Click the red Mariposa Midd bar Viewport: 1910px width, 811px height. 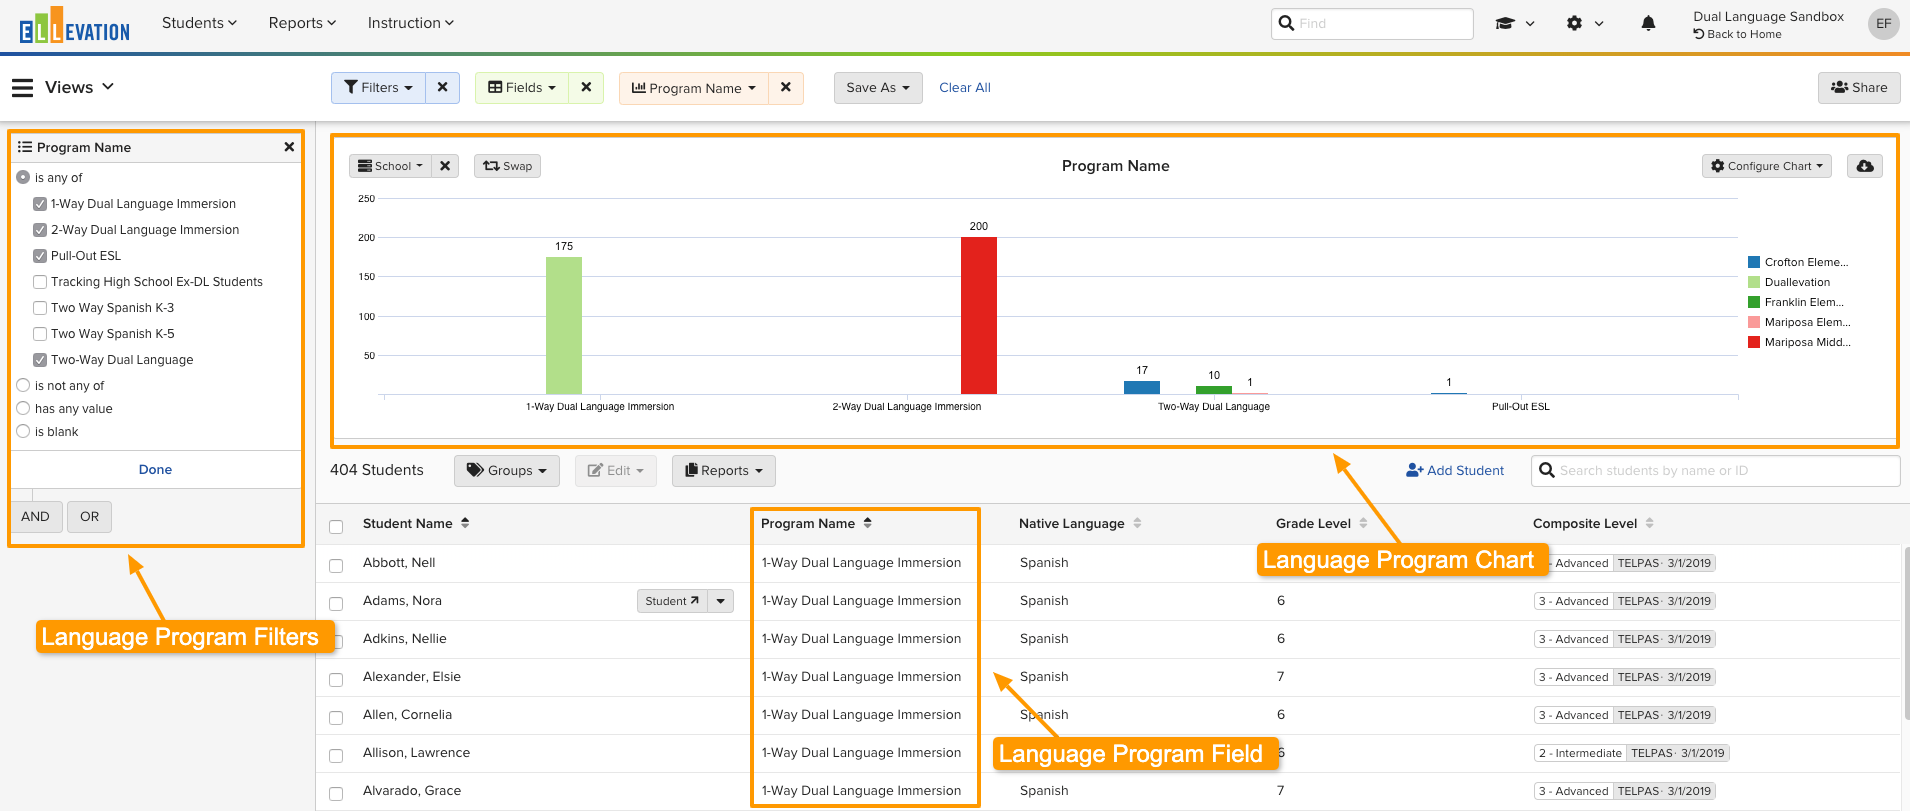[978, 315]
